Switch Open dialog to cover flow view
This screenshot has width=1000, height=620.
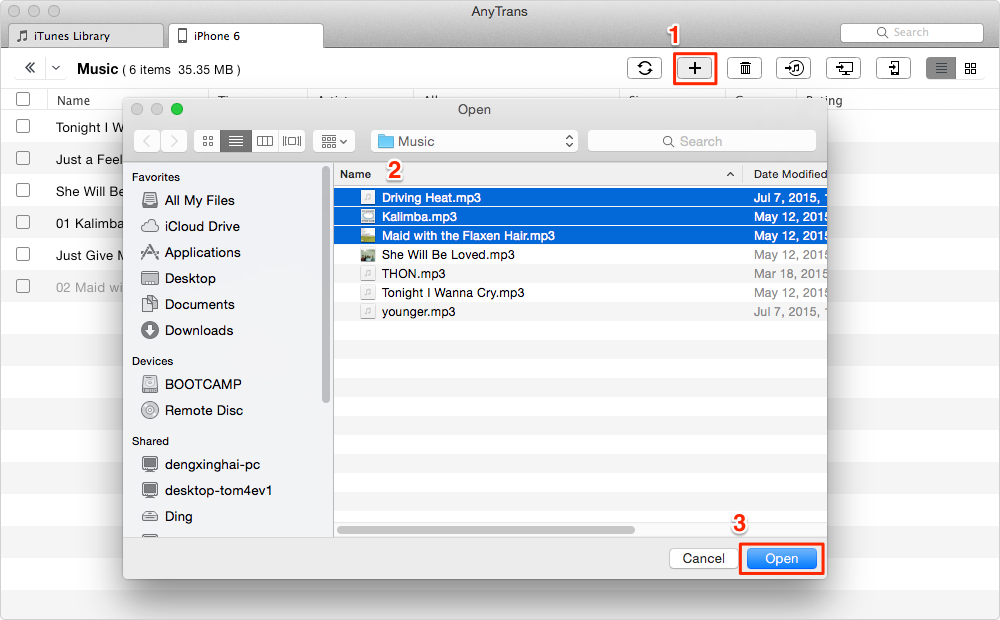coord(291,141)
